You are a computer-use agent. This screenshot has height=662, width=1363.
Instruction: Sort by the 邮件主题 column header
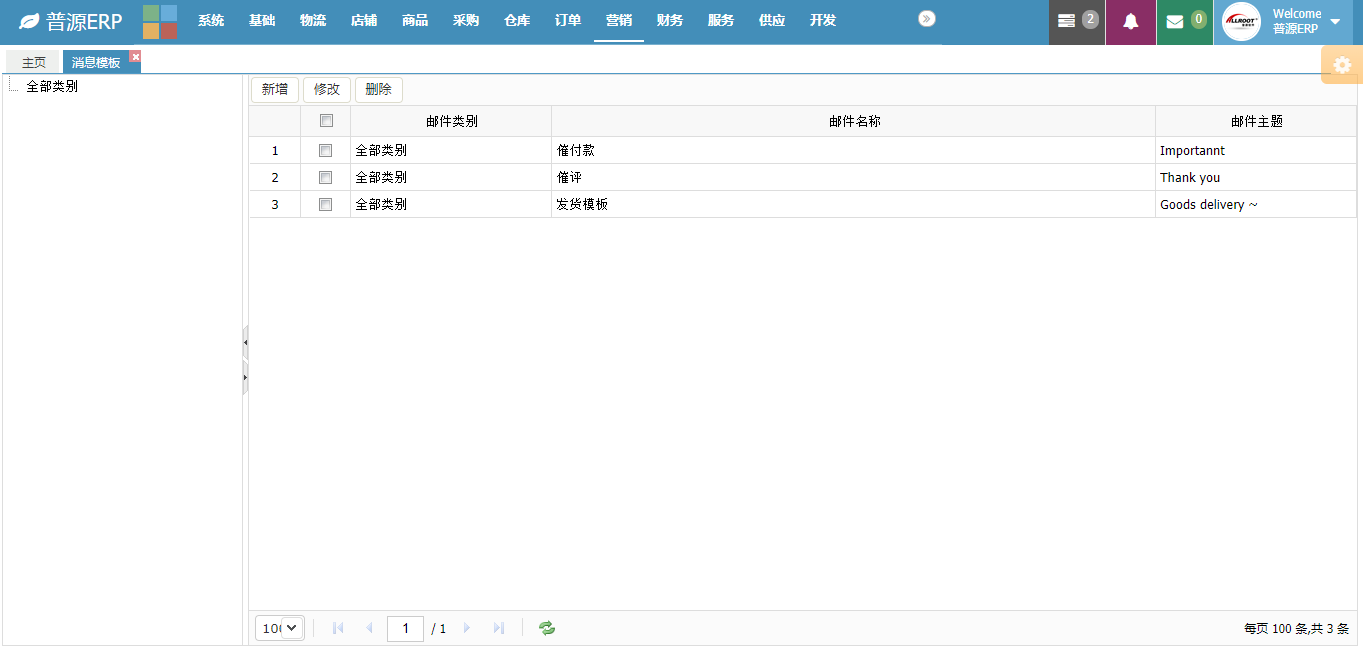tap(1256, 121)
